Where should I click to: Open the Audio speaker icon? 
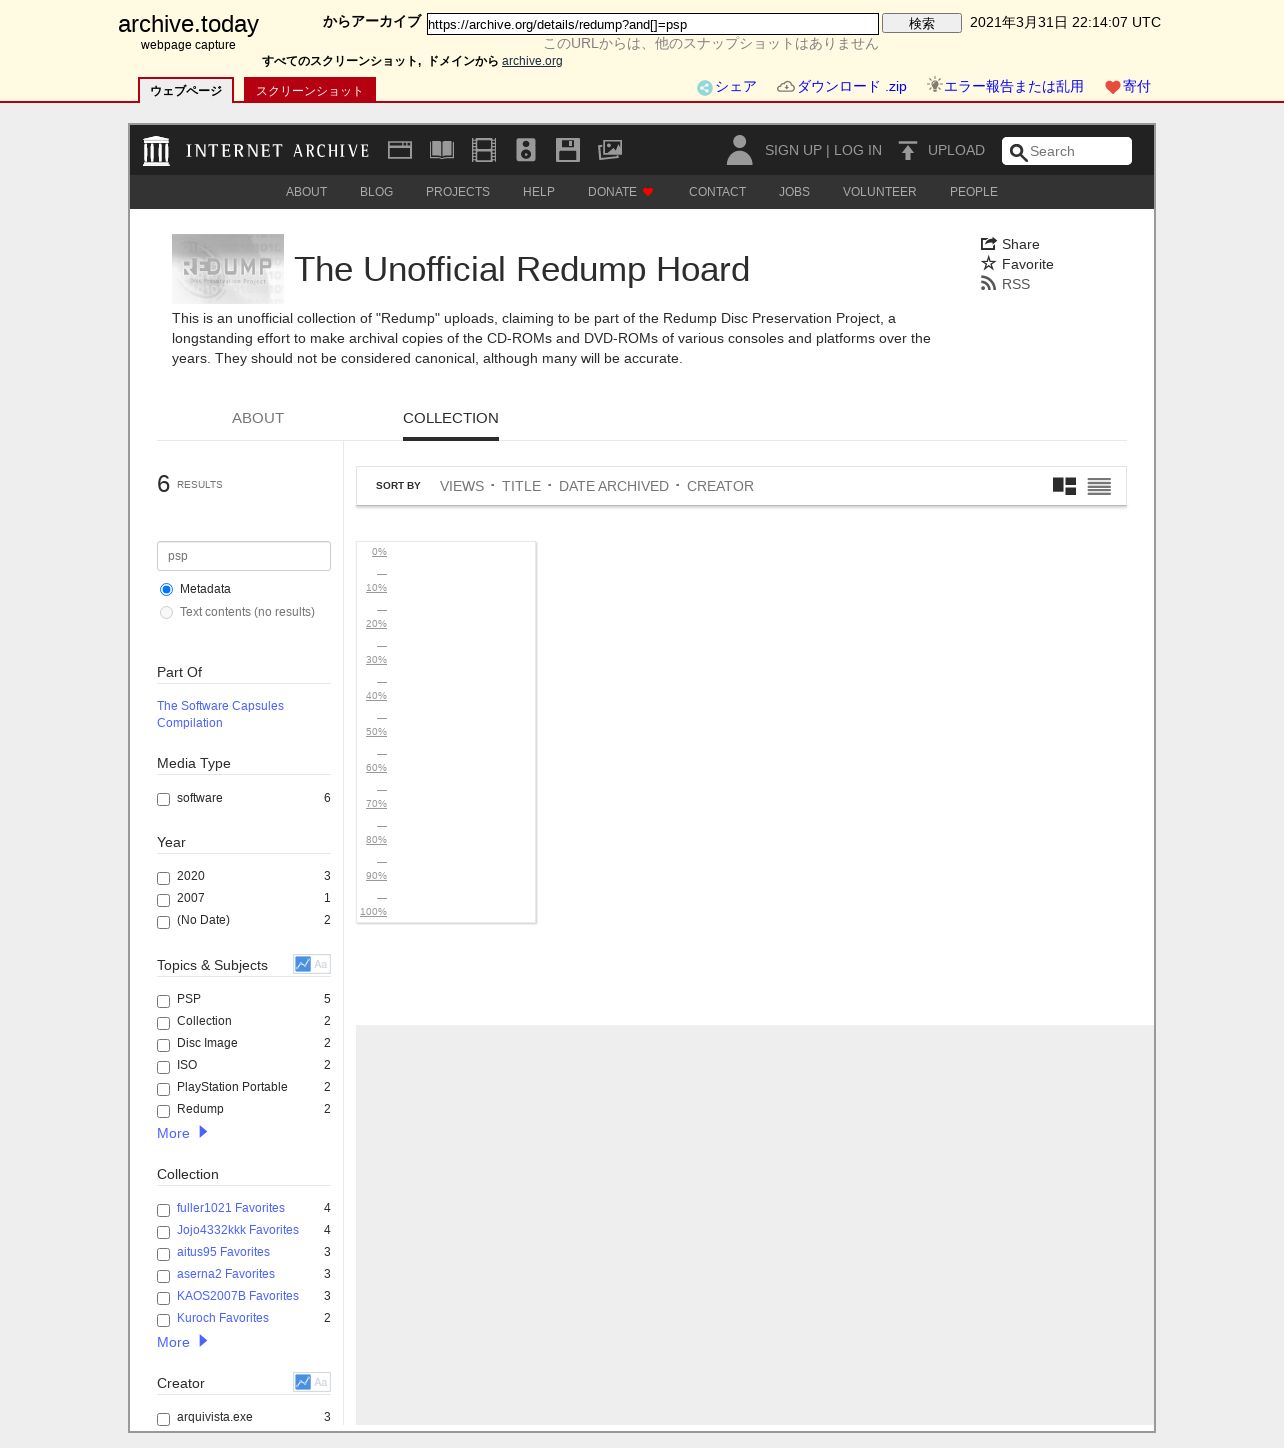(526, 150)
